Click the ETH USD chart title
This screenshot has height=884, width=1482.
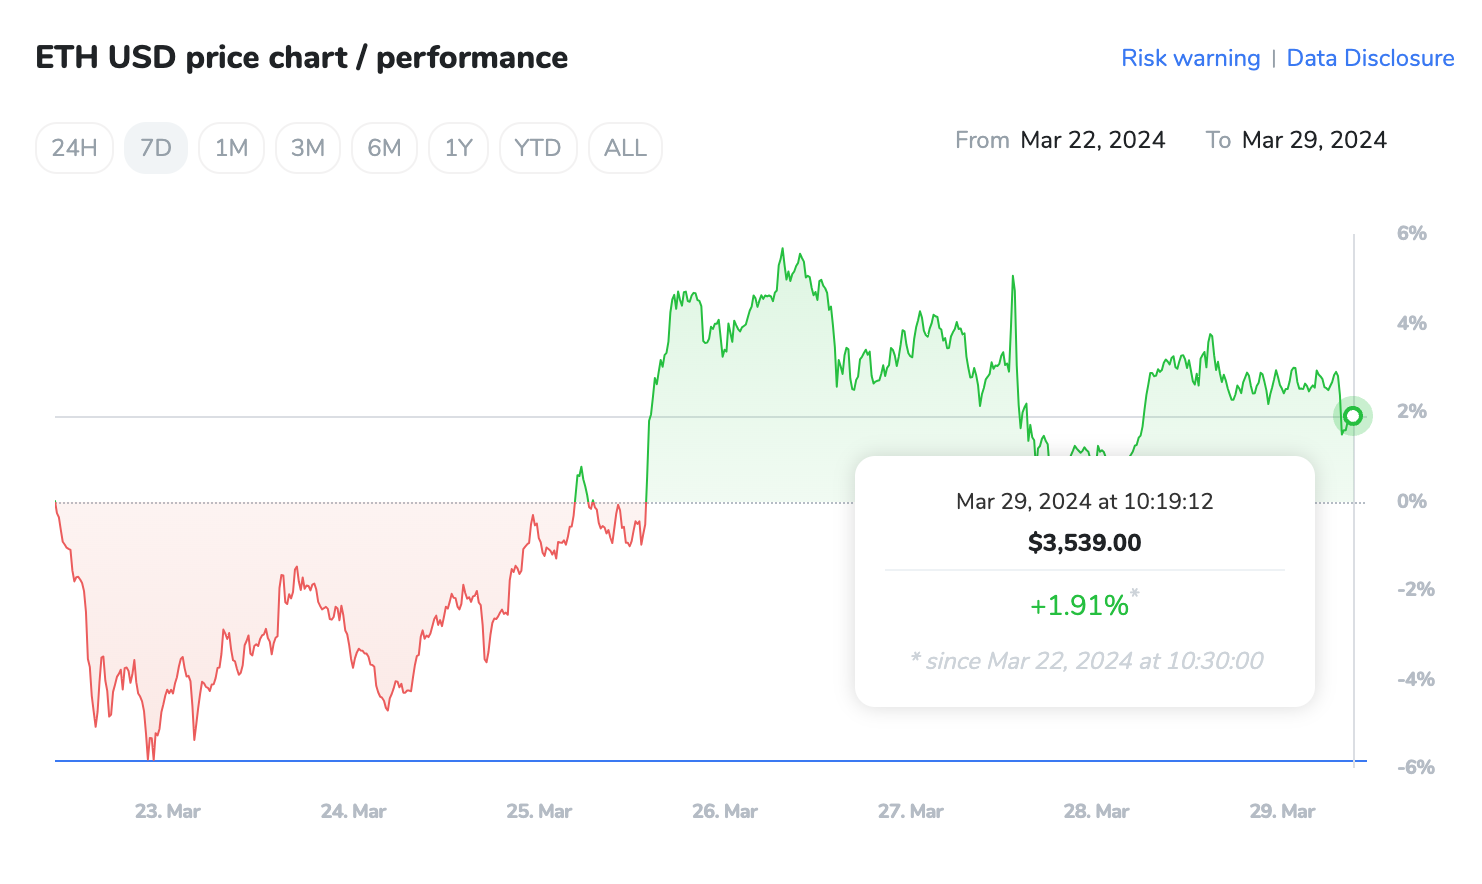[x=301, y=57]
